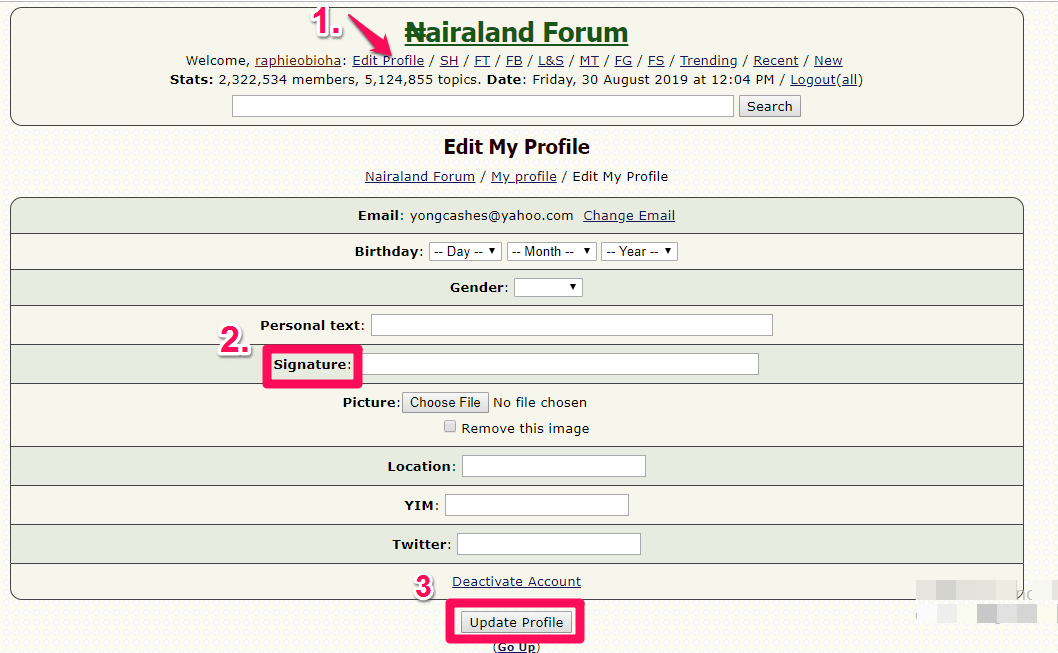The image size is (1058, 653).
Task: Focus the Location input field
Action: point(553,466)
